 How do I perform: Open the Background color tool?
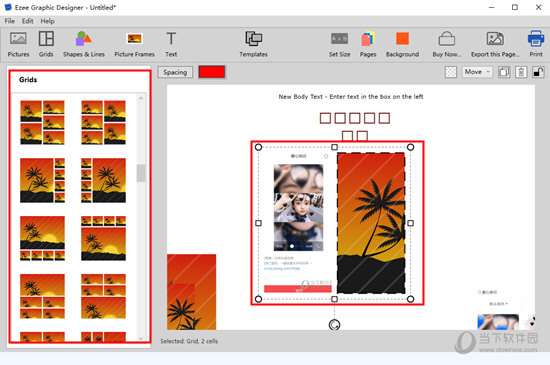402,44
